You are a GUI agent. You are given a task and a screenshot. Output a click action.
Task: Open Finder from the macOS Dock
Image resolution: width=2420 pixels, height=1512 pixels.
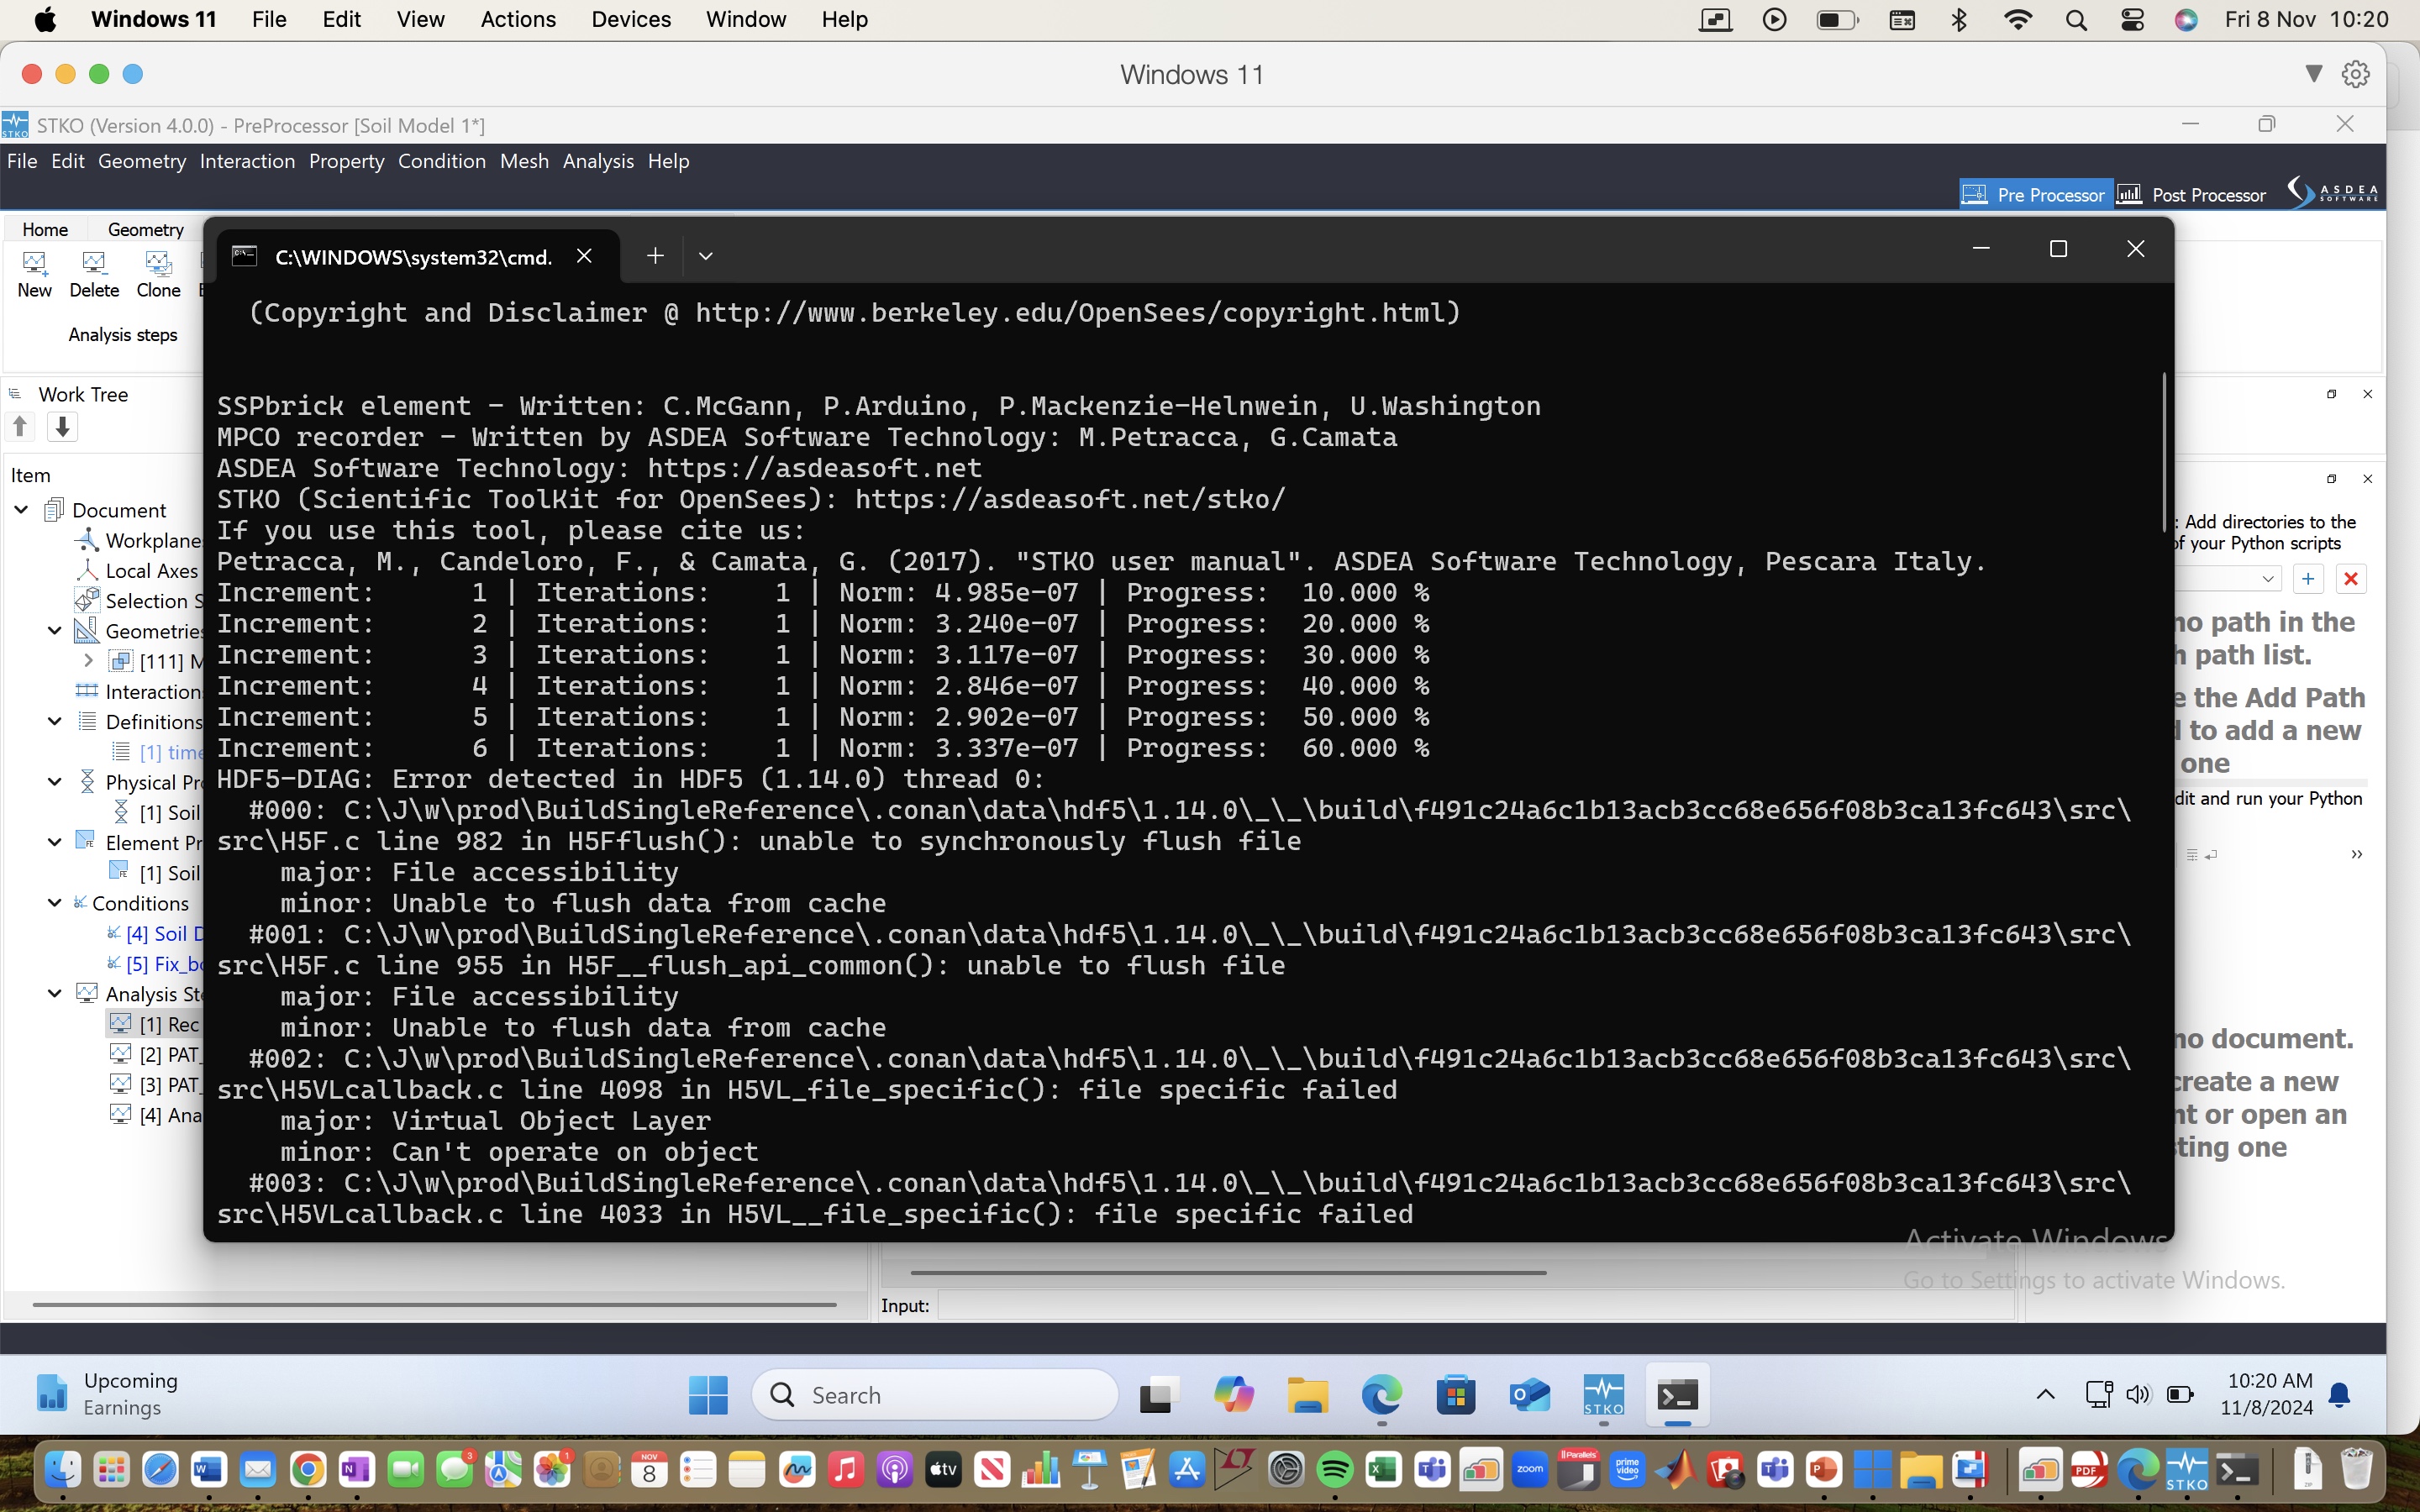pos(63,1469)
